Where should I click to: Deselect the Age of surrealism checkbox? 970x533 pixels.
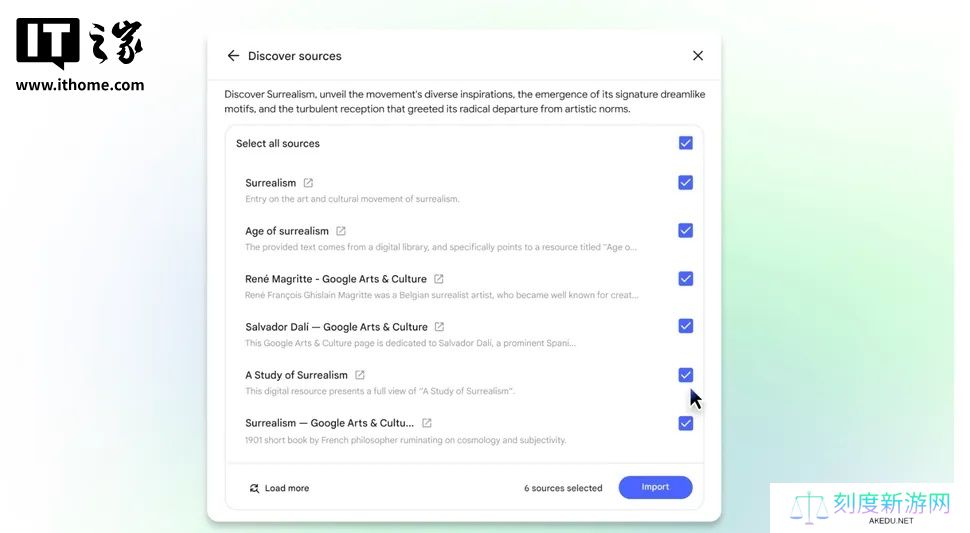pos(685,231)
